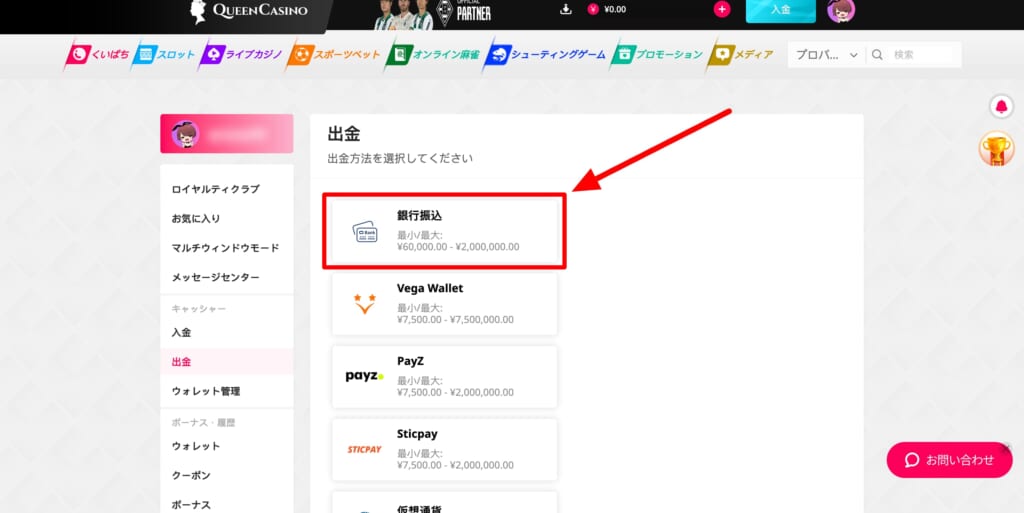Click the ライブカジノ category icon
The height and width of the screenshot is (513, 1024).
(x=213, y=55)
